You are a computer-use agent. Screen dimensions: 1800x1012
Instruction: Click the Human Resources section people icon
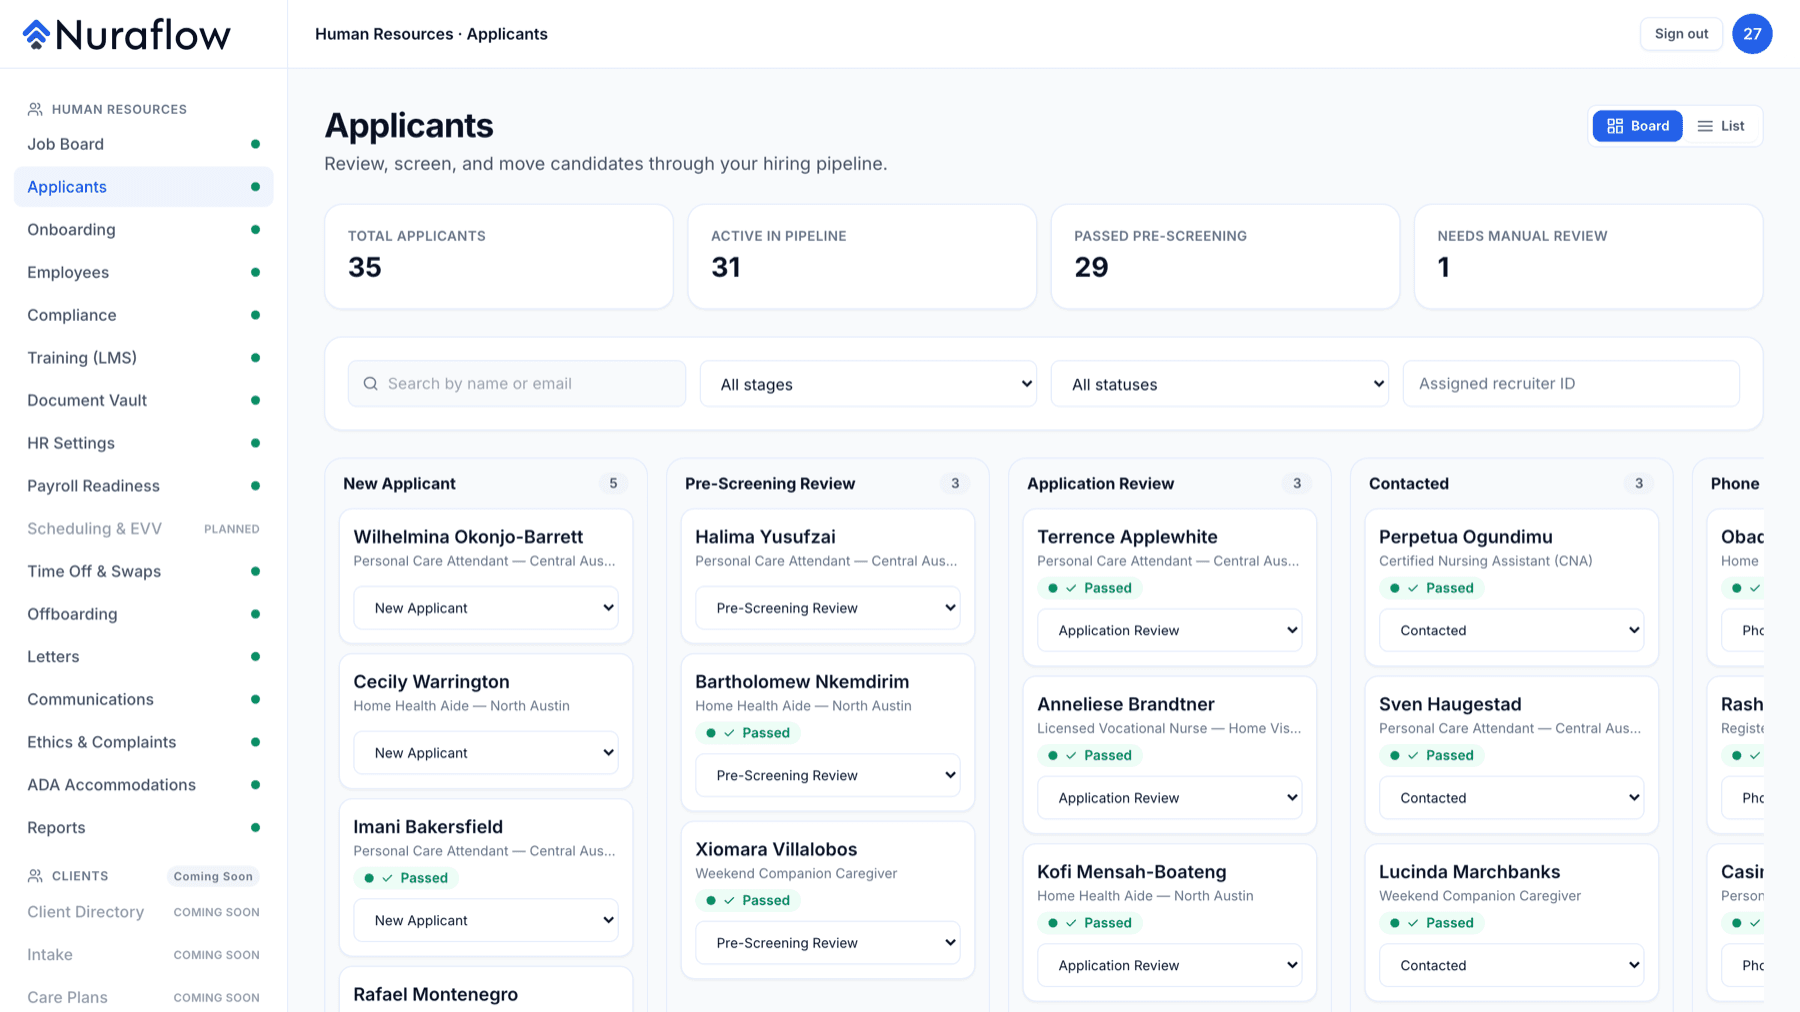[35, 109]
